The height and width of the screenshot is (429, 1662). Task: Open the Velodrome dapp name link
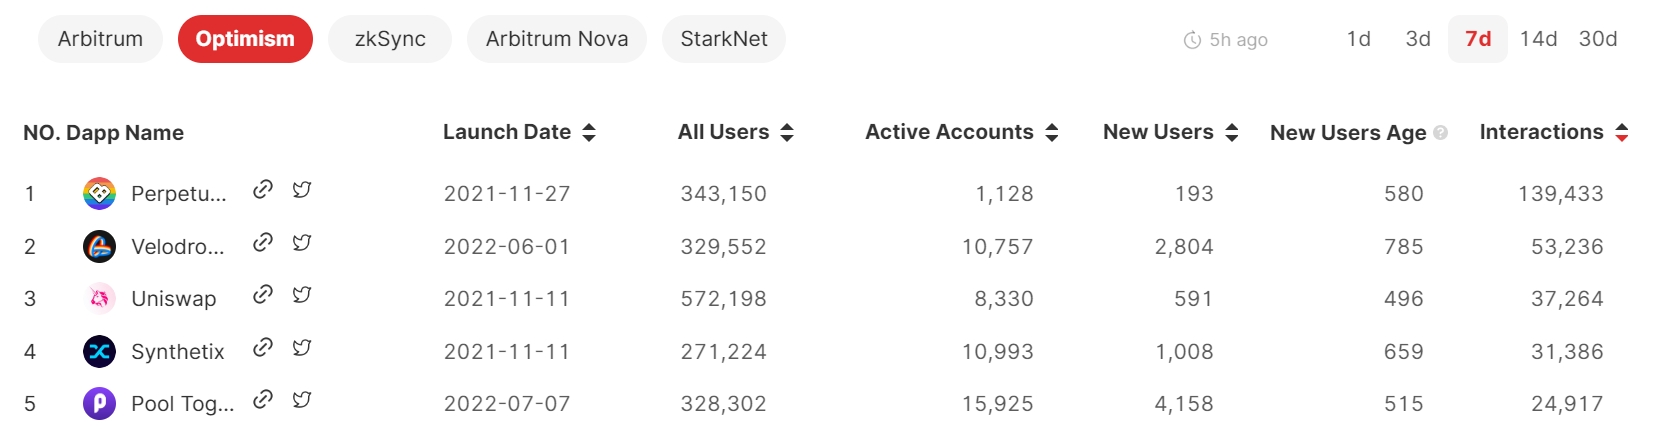[x=178, y=246]
